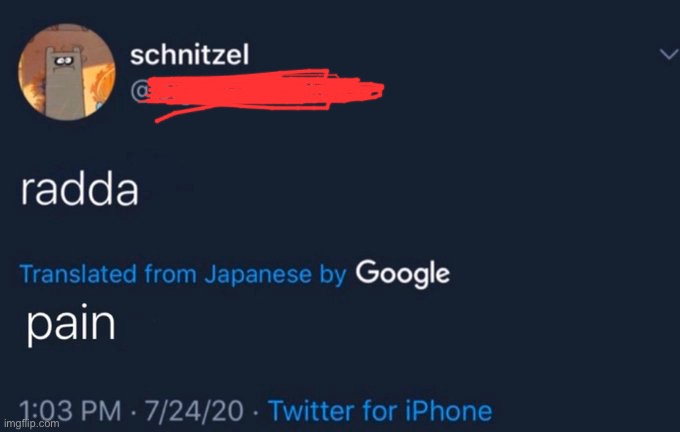
Task: Click the word "Japanese" in the label
Action: pyautogui.click(x=255, y=272)
